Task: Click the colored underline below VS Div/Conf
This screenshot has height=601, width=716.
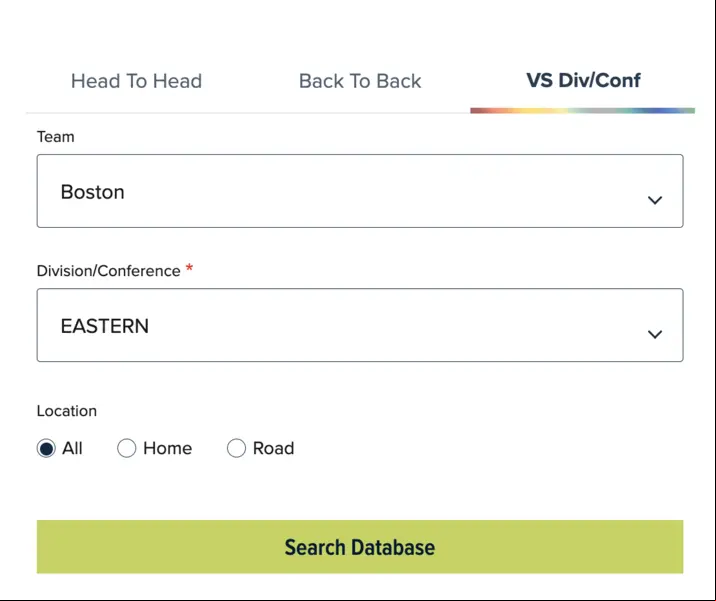Action: point(583,111)
